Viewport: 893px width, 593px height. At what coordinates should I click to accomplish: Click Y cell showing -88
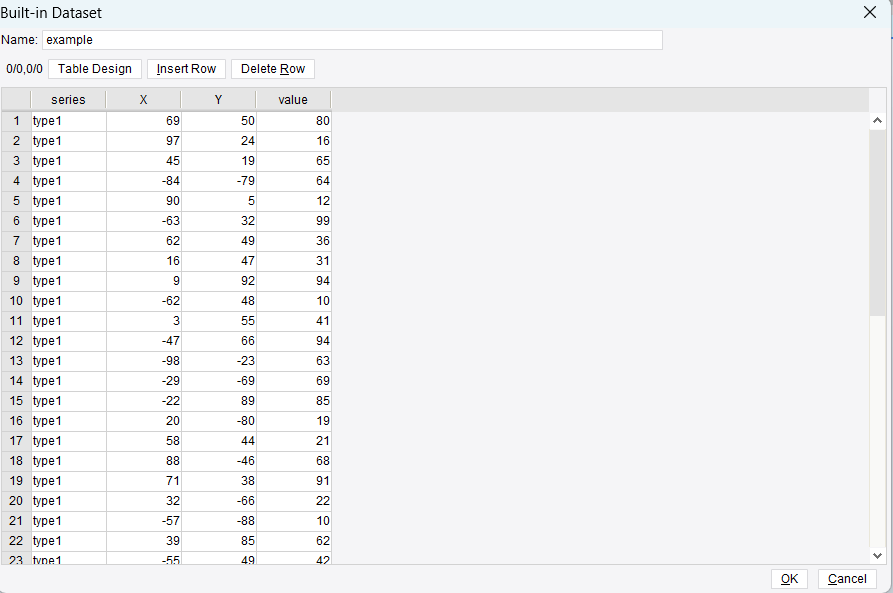[x=219, y=521]
